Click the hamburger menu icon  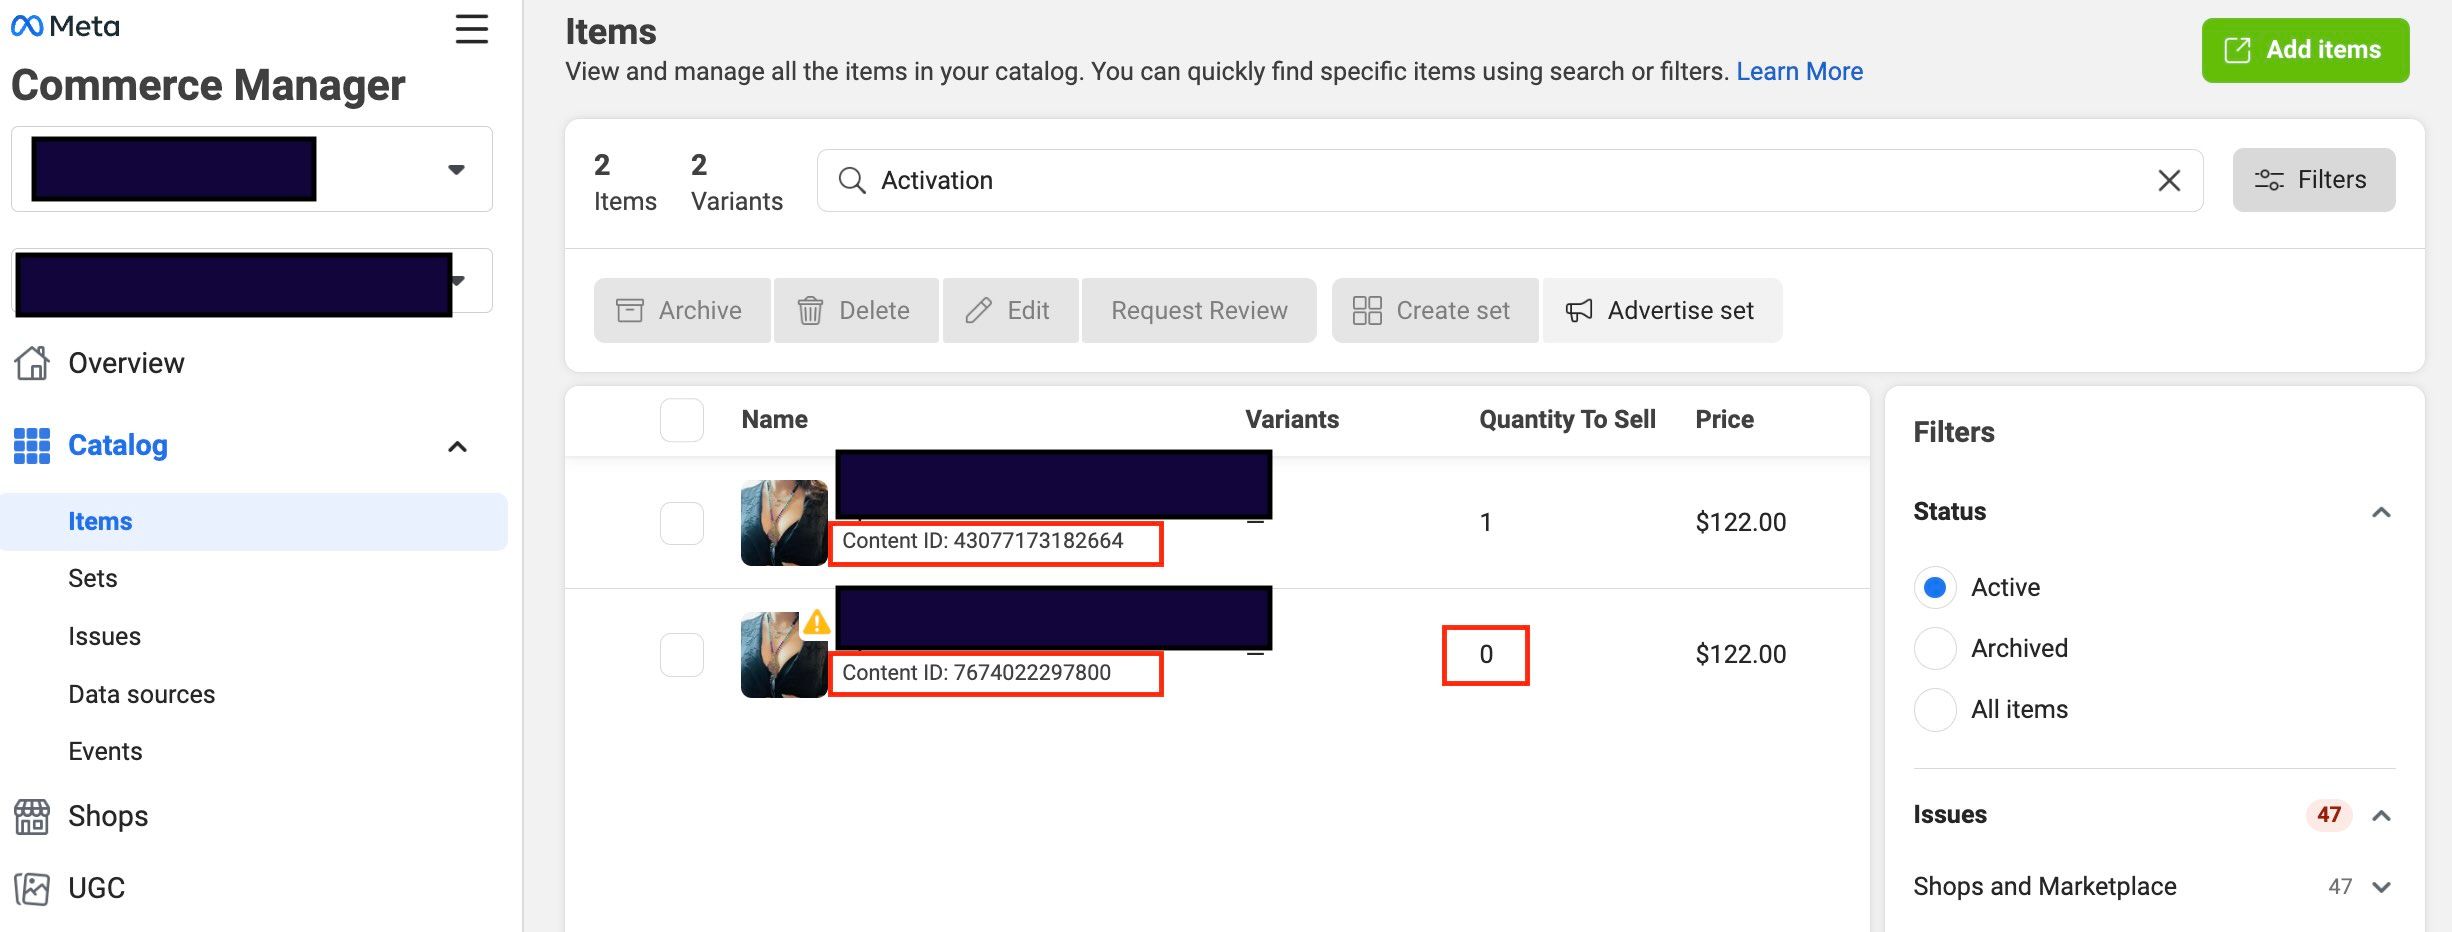point(471,29)
